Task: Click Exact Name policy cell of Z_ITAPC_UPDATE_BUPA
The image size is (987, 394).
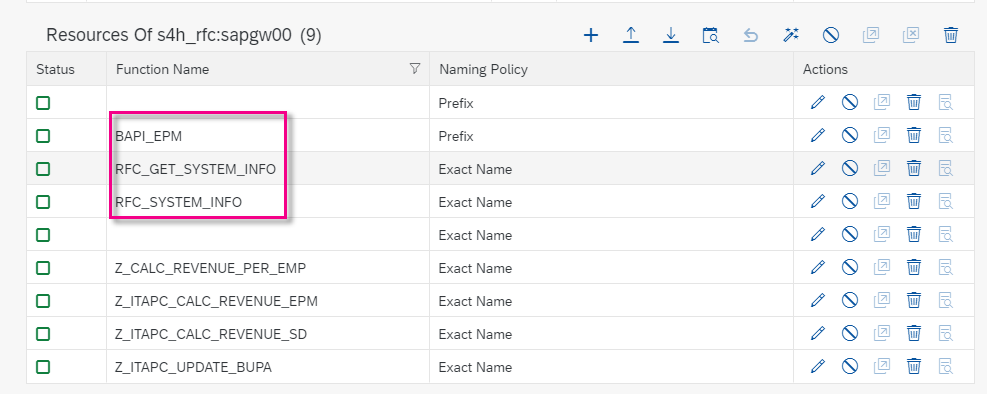Action: point(611,366)
